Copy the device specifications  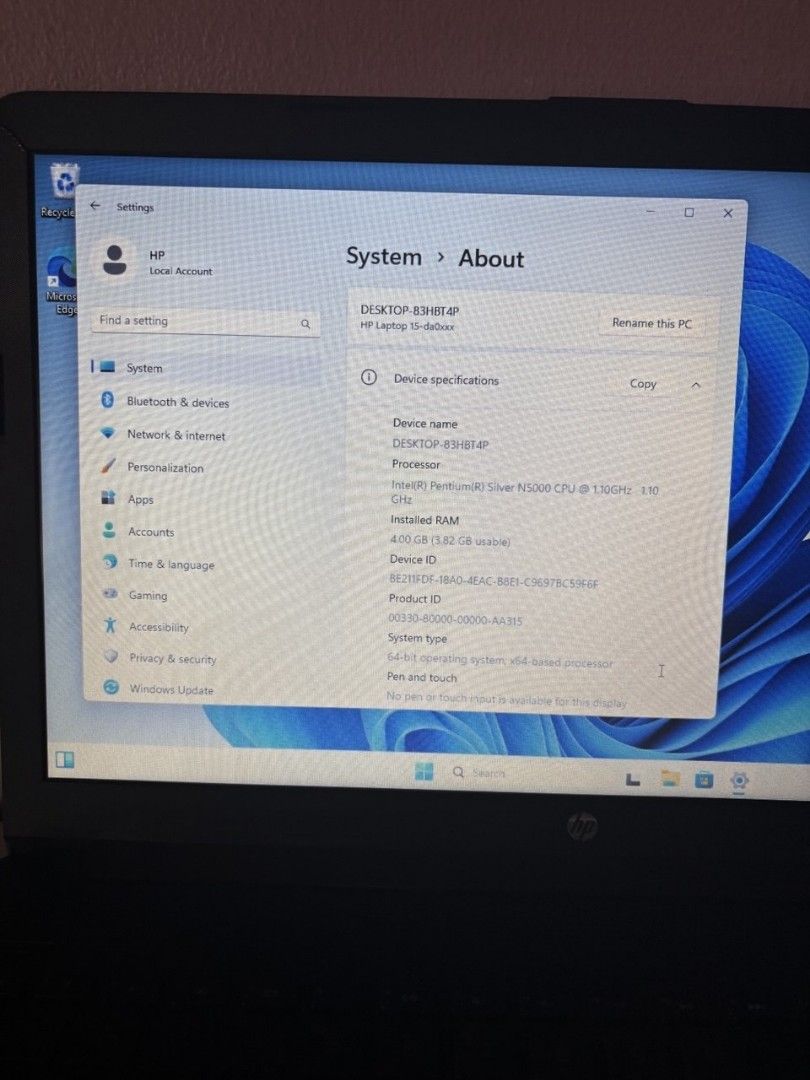[x=643, y=384]
